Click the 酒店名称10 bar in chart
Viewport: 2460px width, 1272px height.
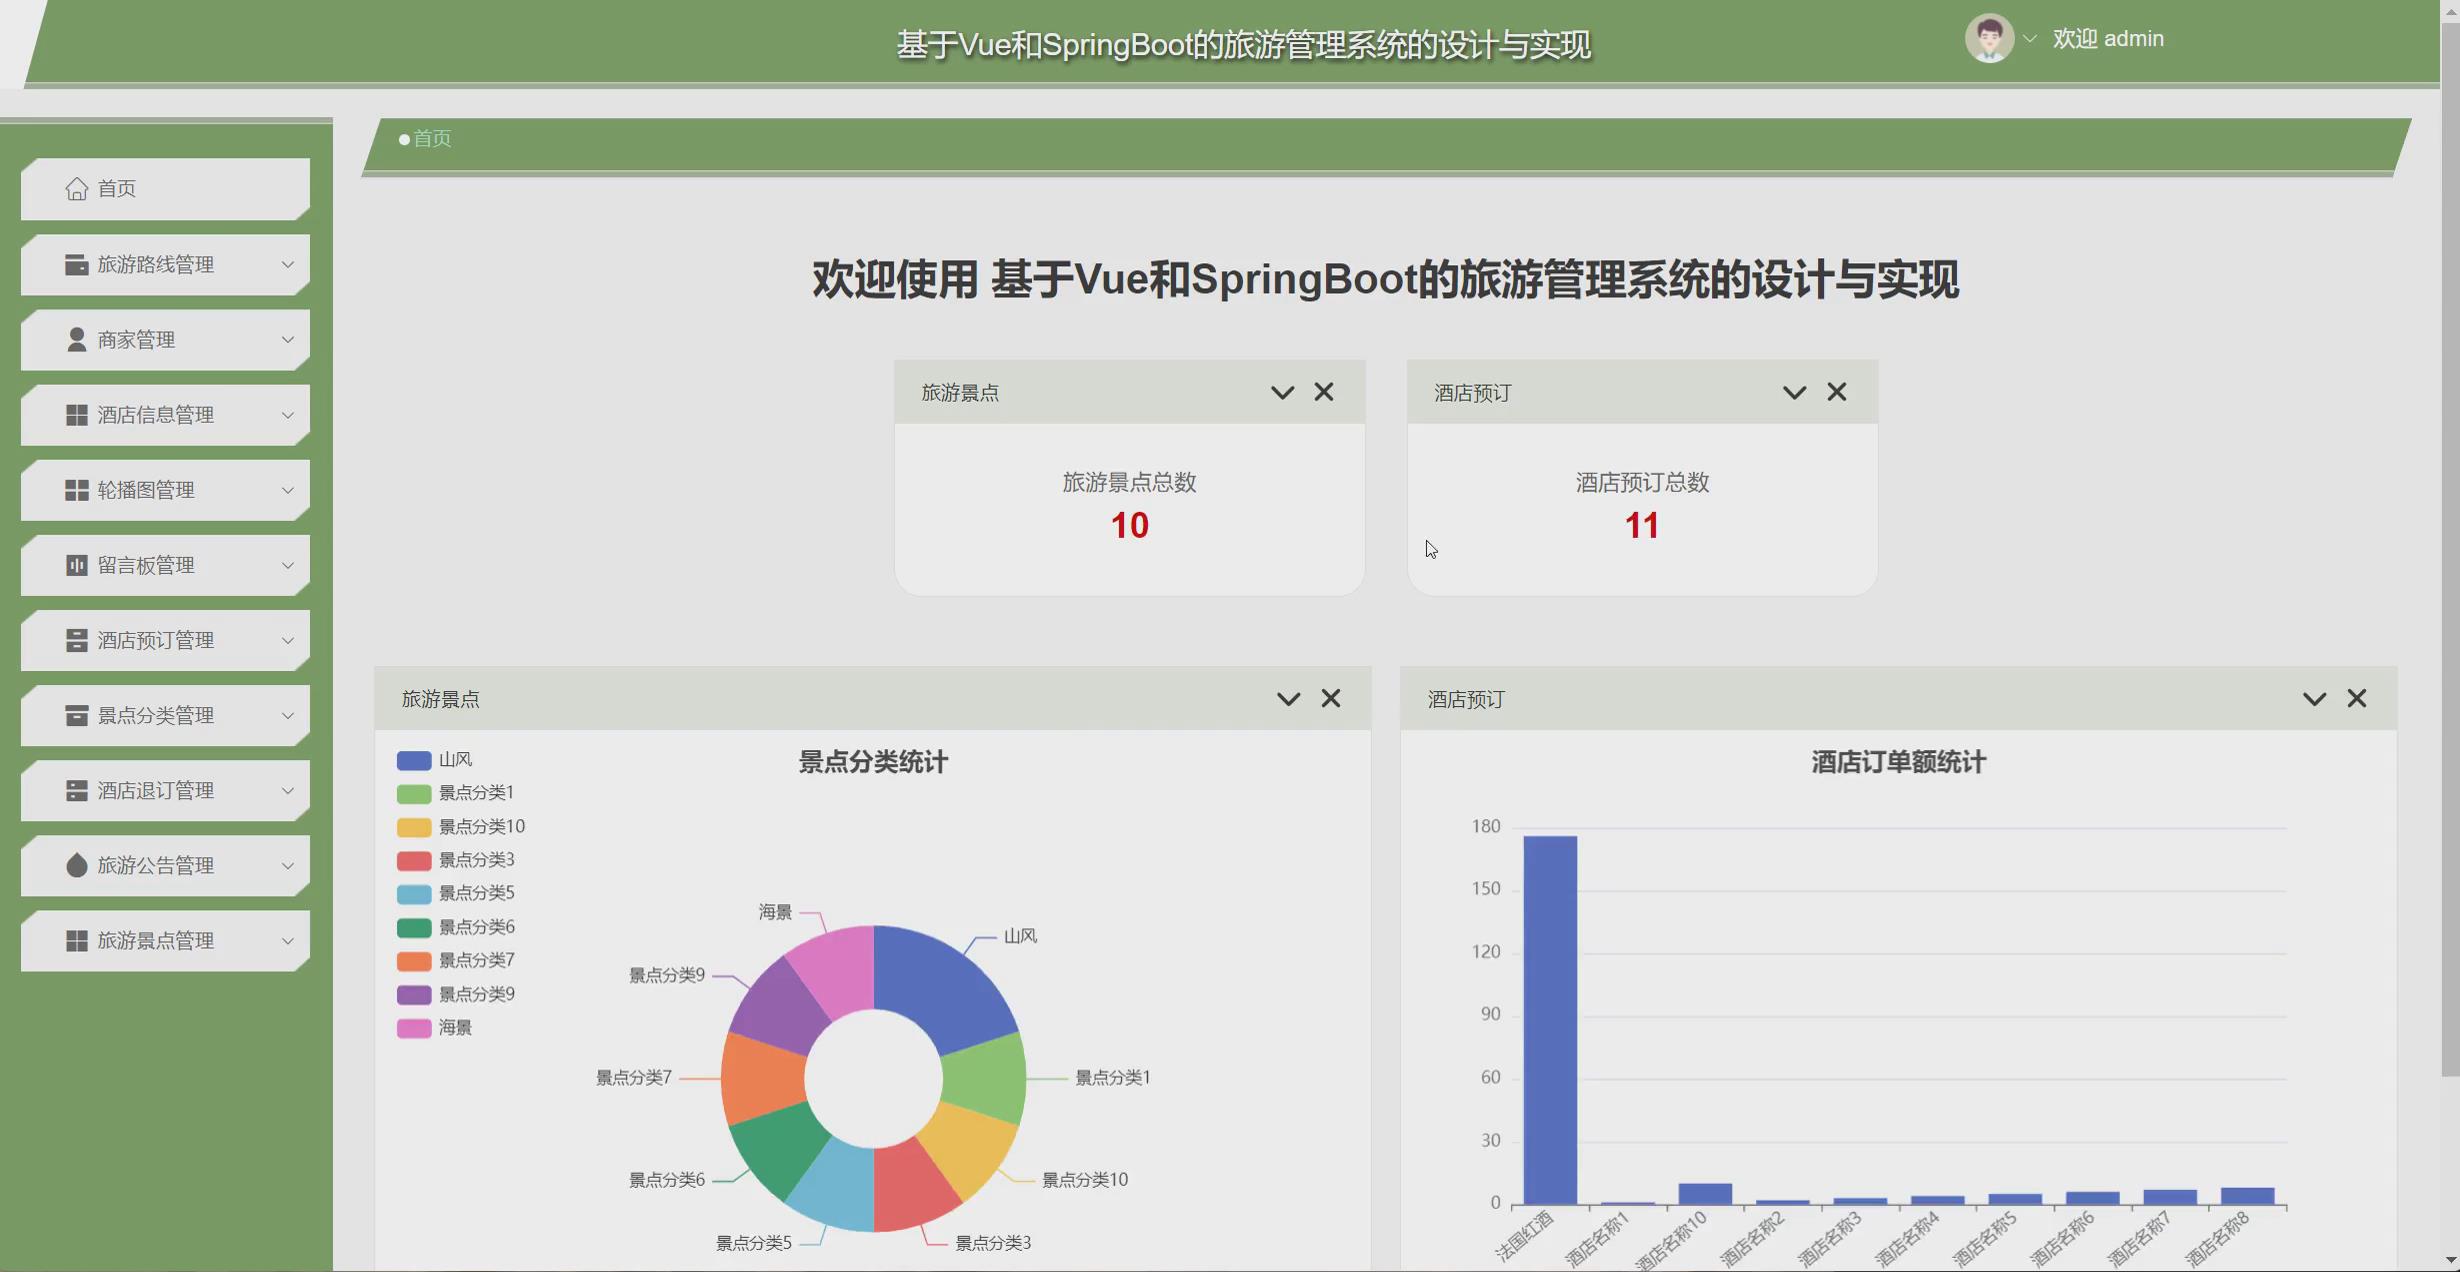coord(1705,1194)
